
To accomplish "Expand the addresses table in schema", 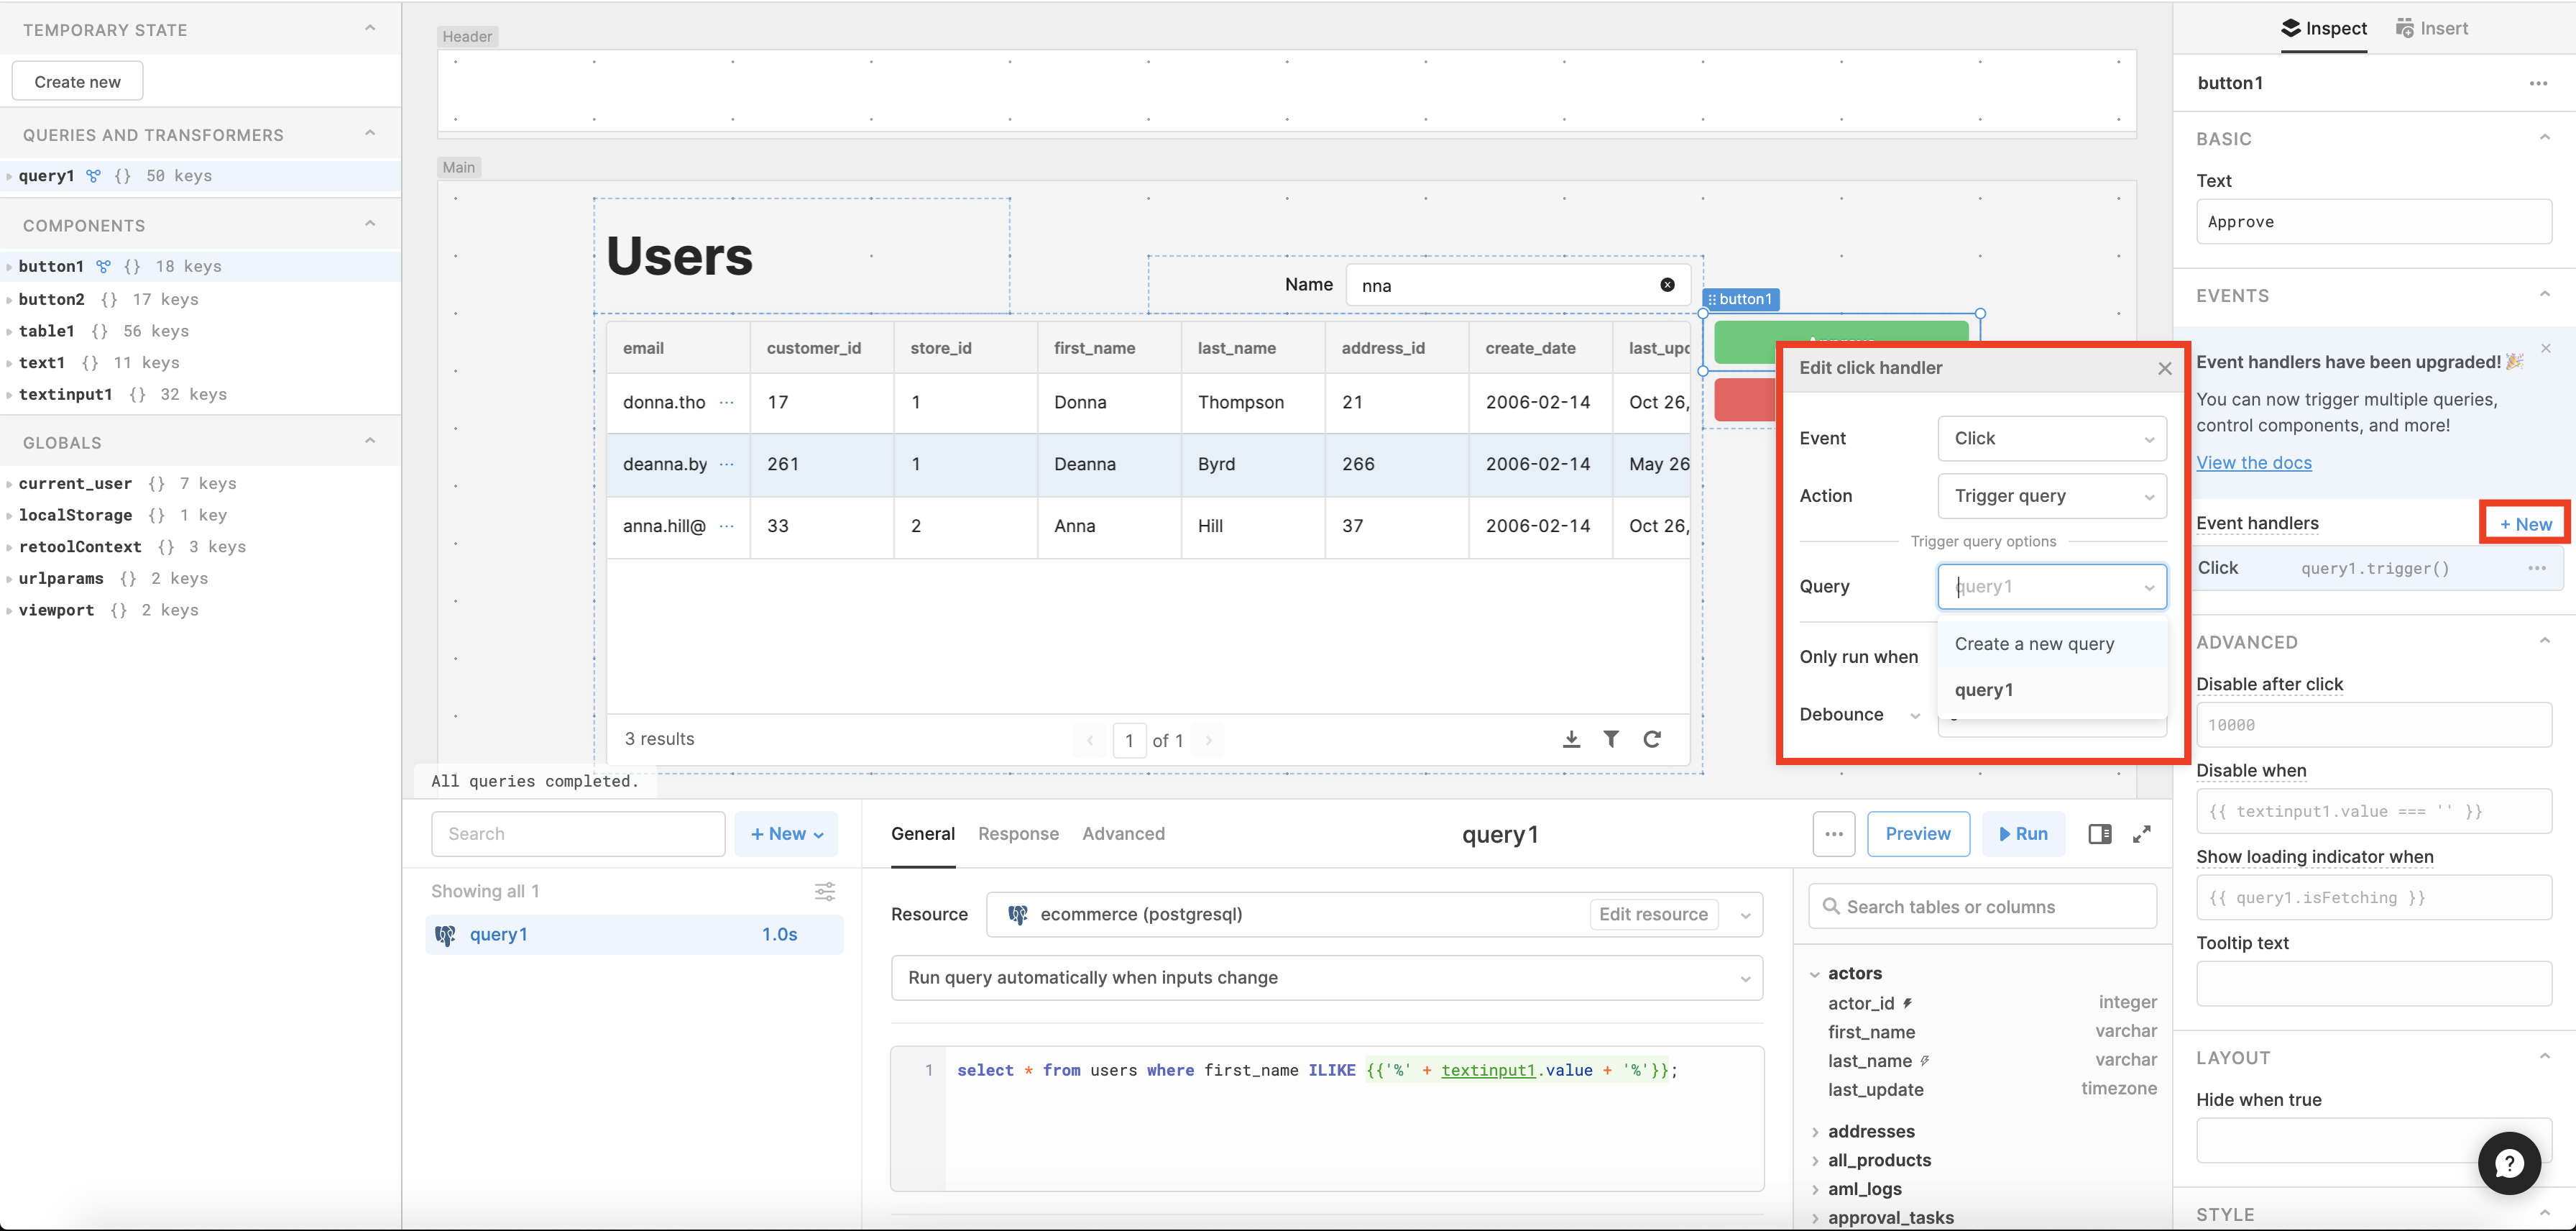I will (x=1815, y=1132).
